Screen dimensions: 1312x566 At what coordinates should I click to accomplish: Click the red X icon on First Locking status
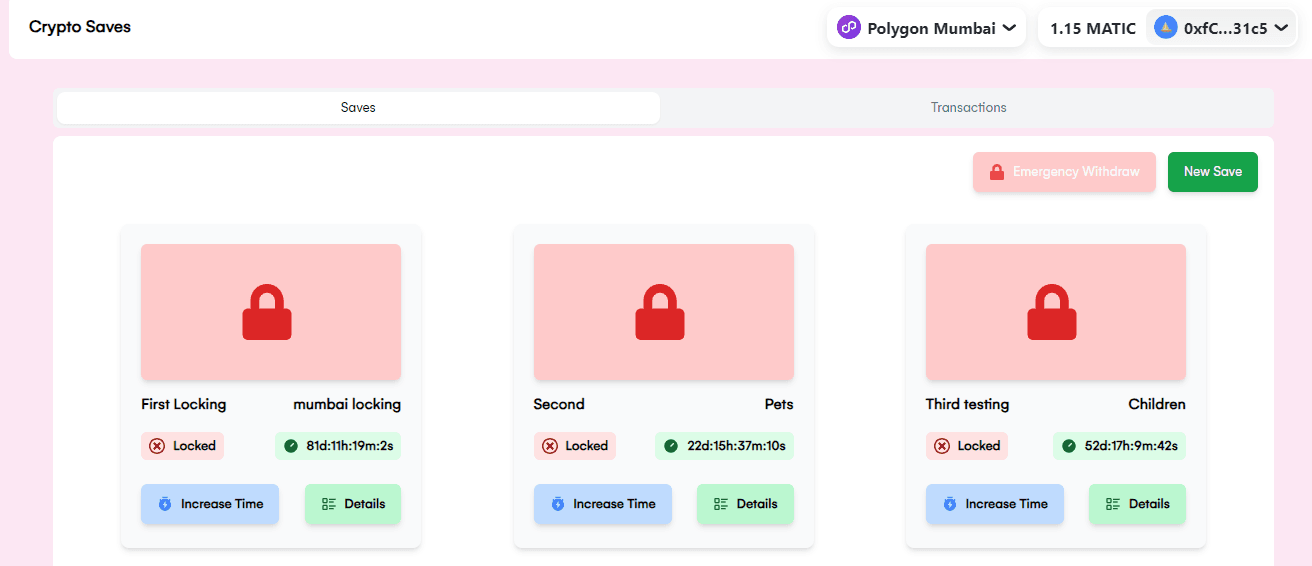(157, 446)
